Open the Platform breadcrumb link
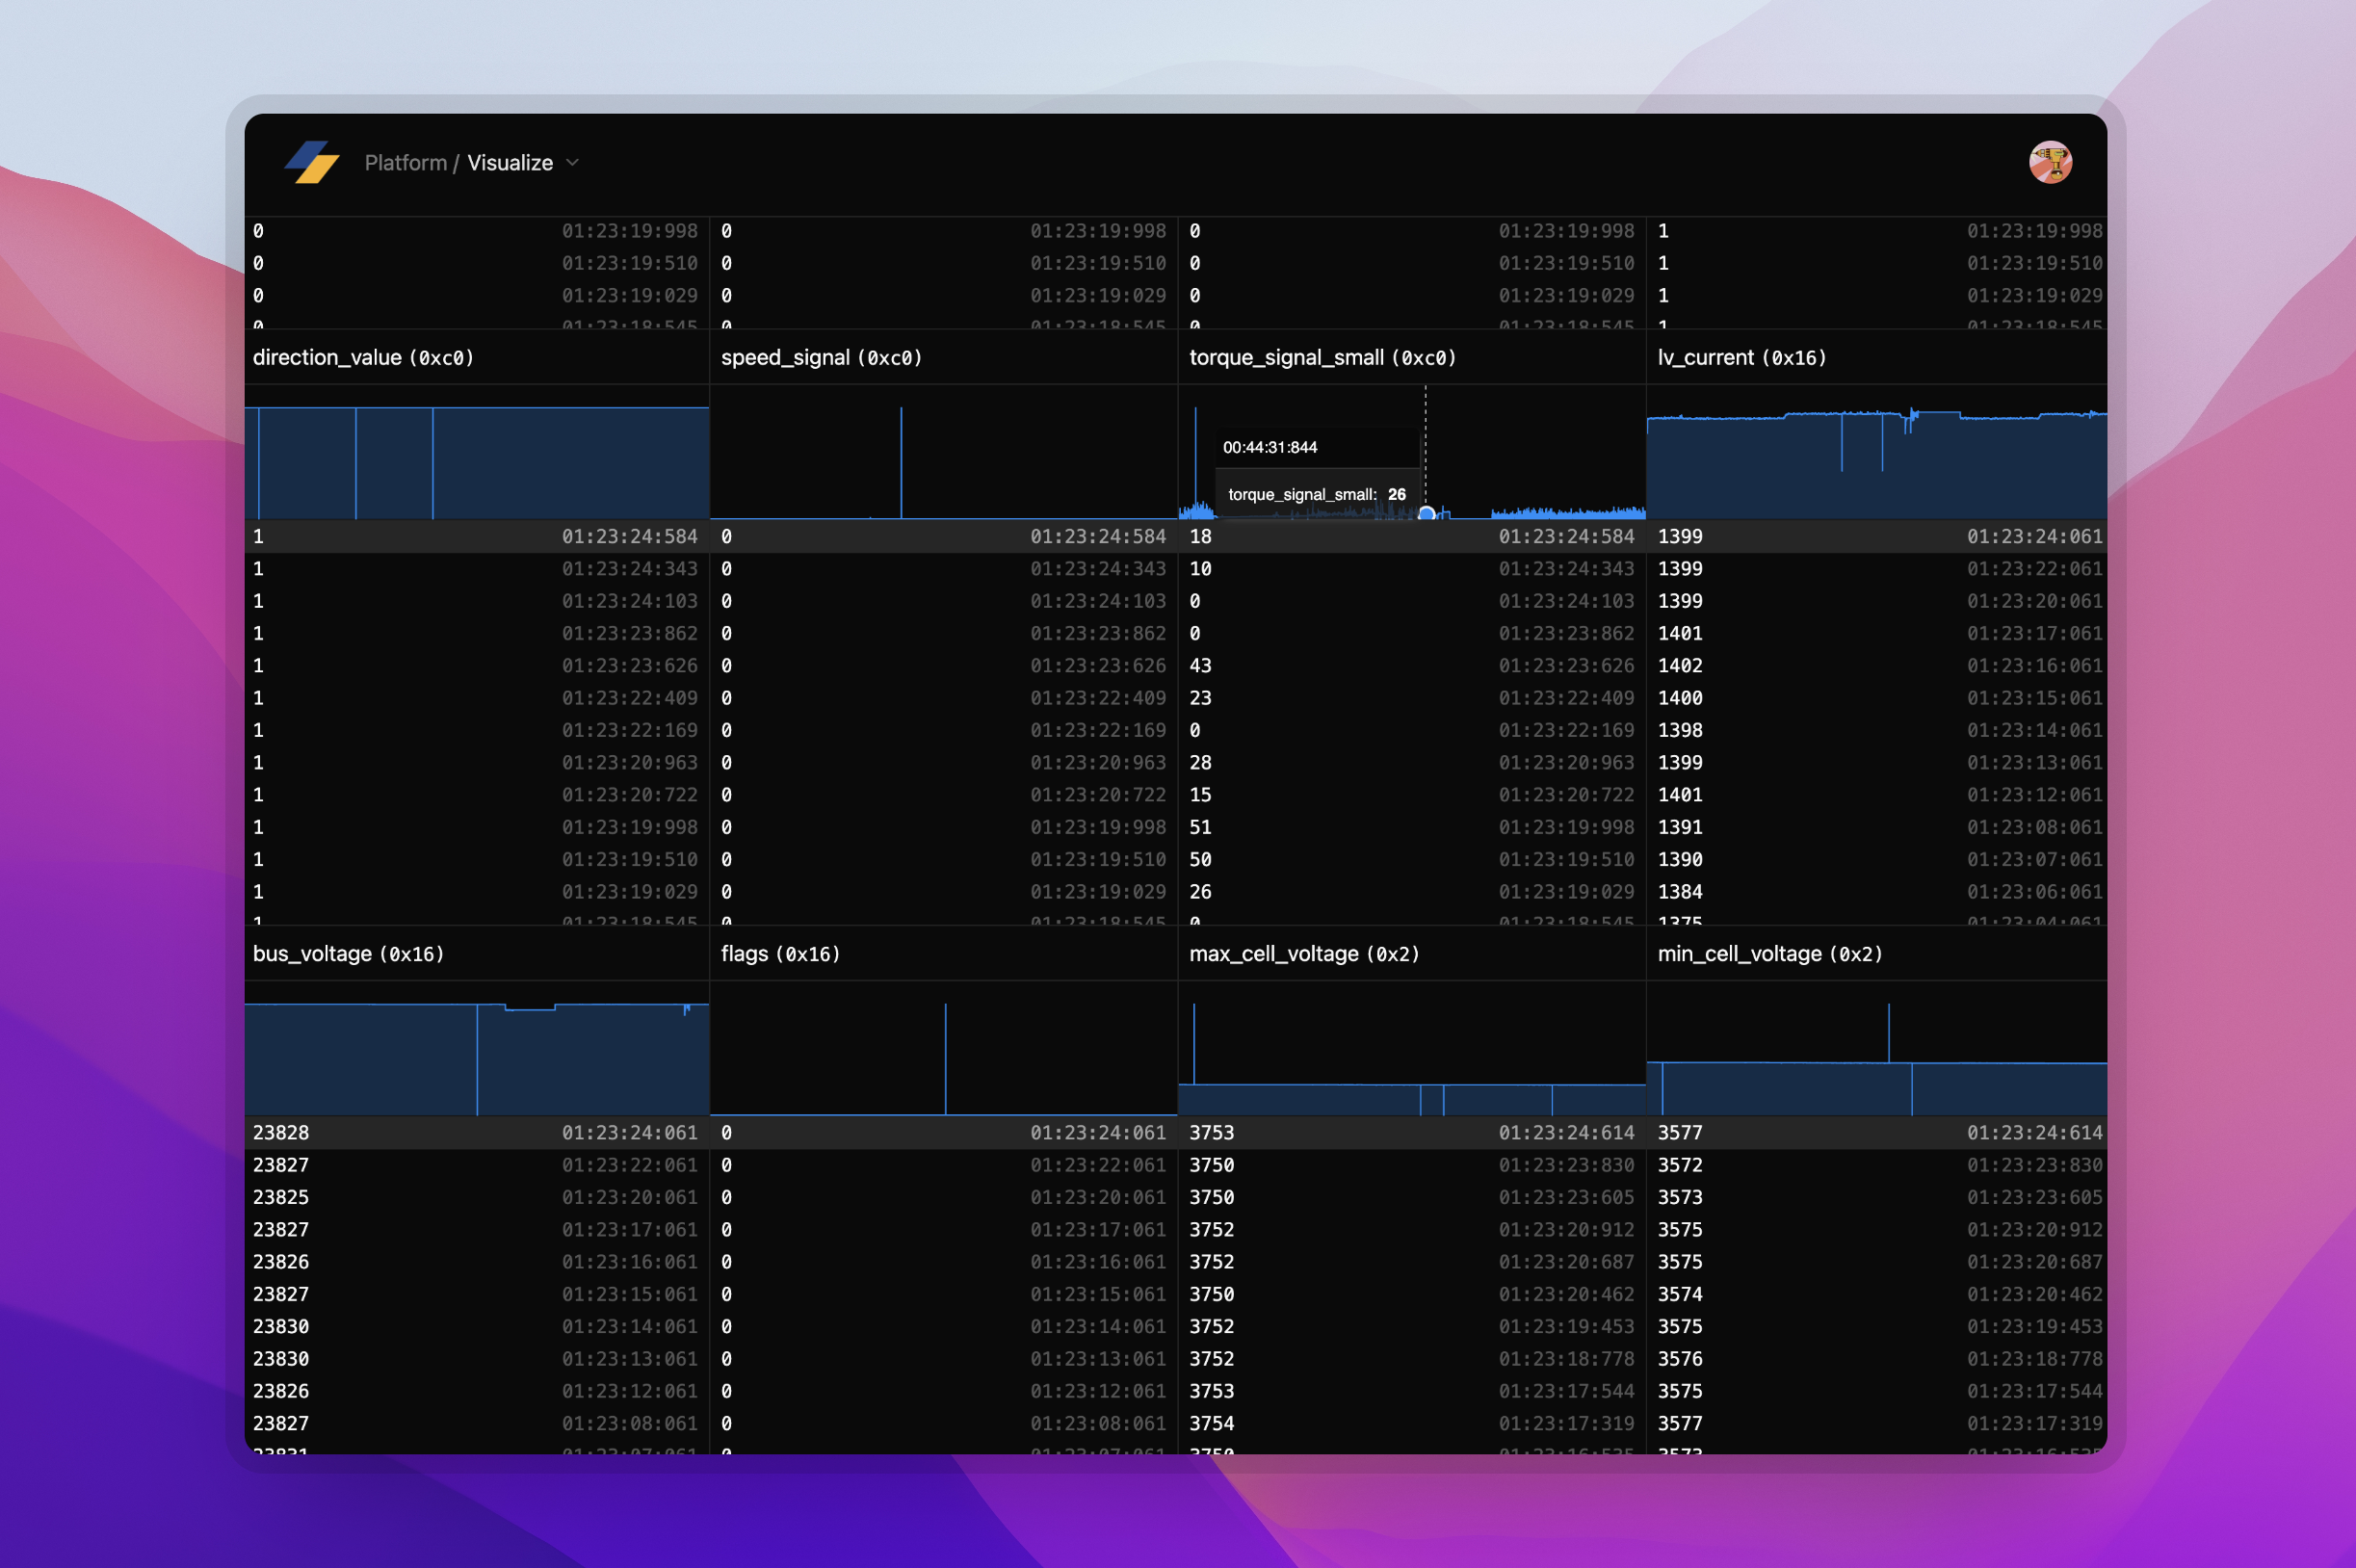The width and height of the screenshot is (2356, 1568). tap(405, 162)
